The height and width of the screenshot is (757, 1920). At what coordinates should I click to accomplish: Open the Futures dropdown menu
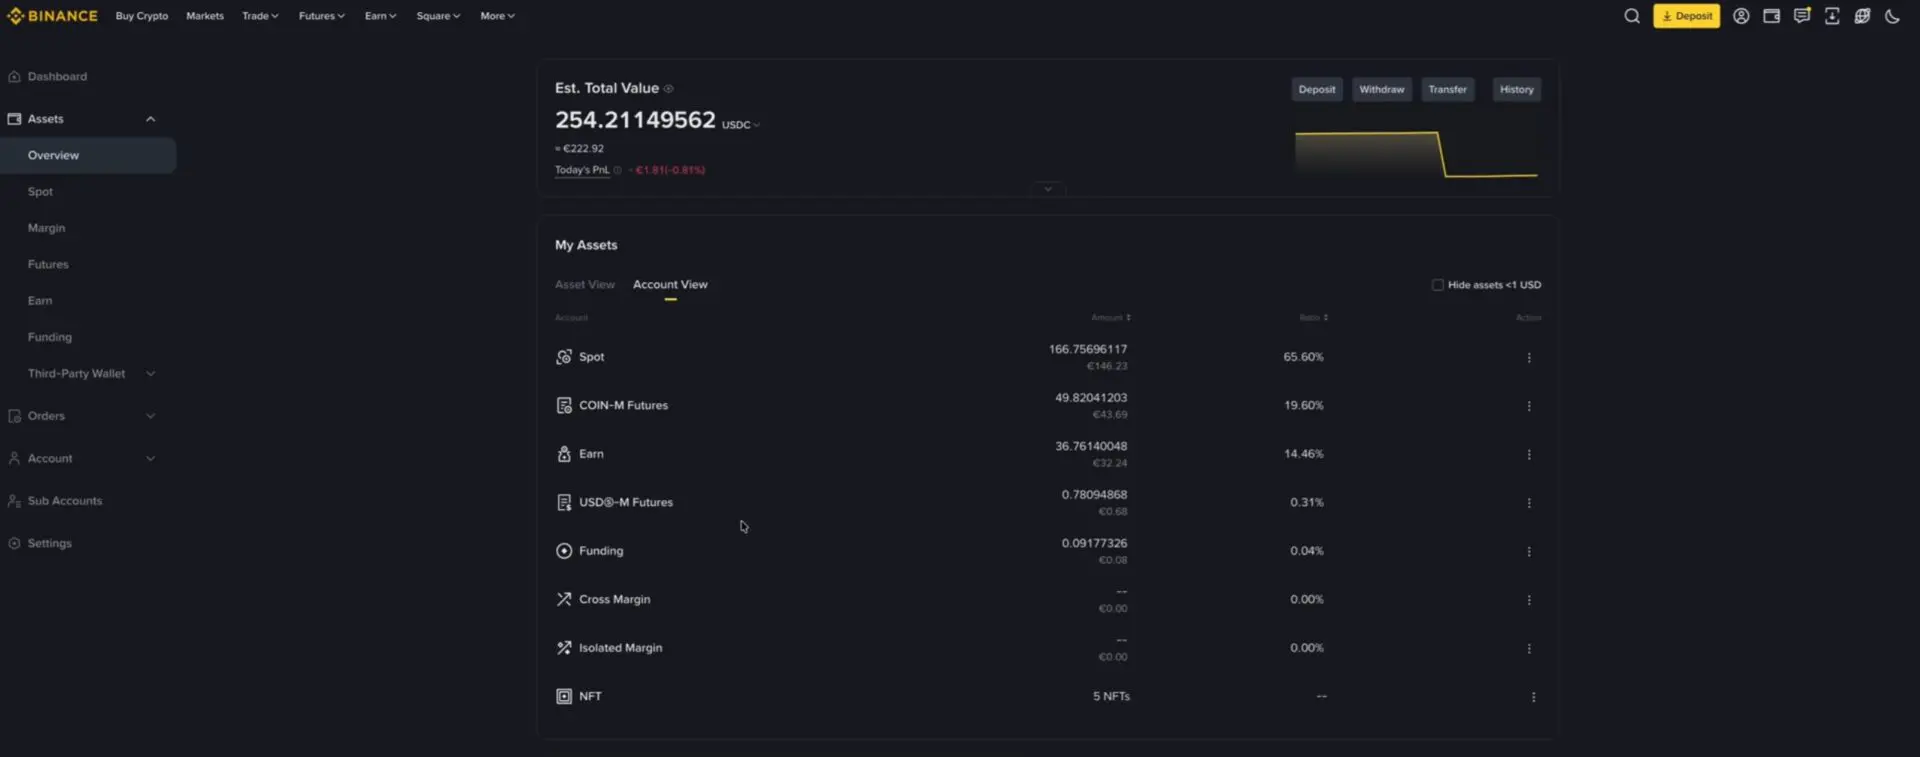[x=321, y=16]
